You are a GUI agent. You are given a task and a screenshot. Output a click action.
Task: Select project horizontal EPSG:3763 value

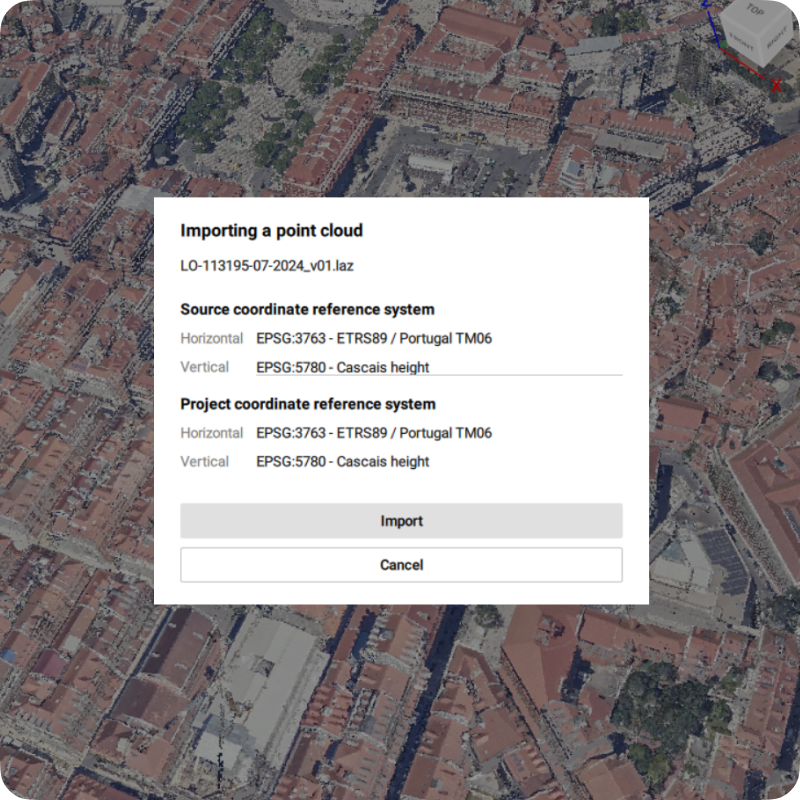pos(373,433)
